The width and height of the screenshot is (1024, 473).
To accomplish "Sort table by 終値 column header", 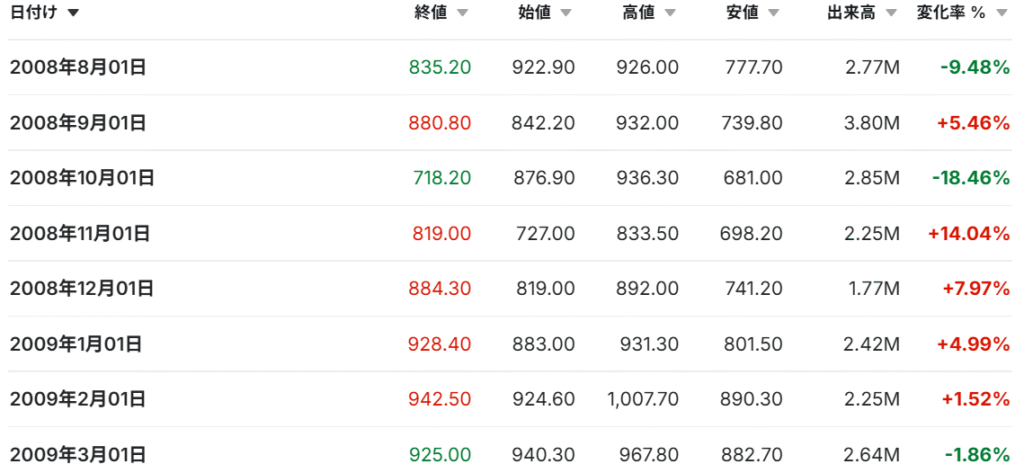I will (430, 13).
